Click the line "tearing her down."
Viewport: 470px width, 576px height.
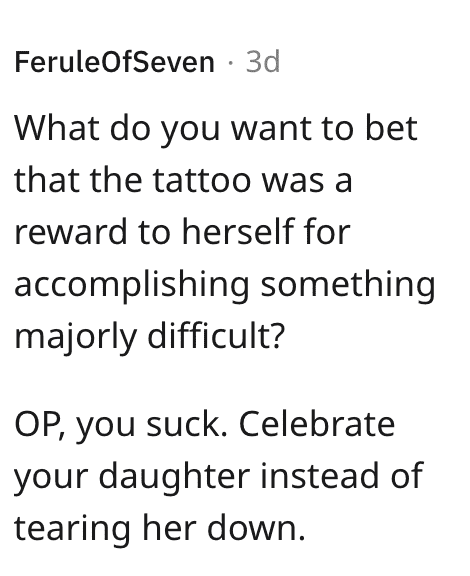pyautogui.click(x=160, y=528)
